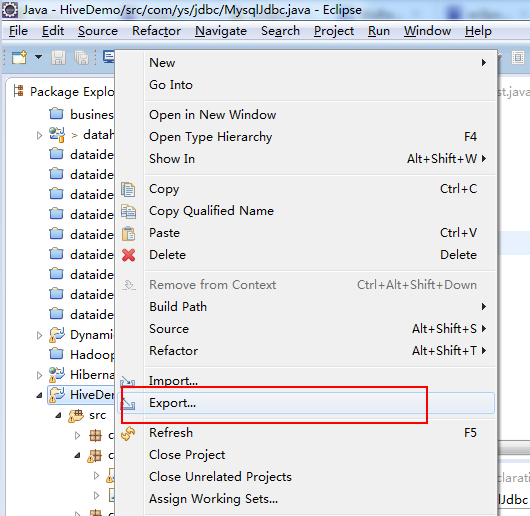Open the Project menu
Image resolution: width=530 pixels, height=516 pixels.
tap(334, 31)
